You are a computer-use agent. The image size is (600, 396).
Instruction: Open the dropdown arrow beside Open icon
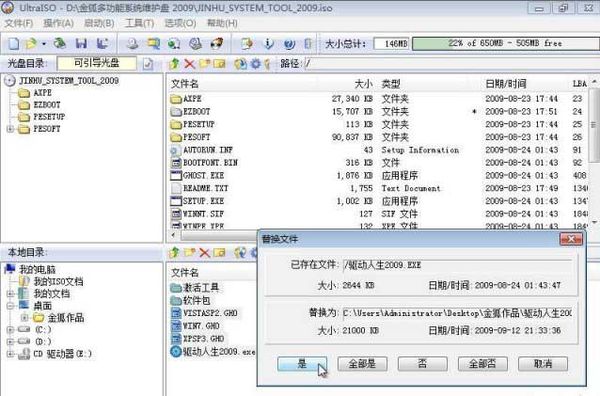[x=44, y=44]
